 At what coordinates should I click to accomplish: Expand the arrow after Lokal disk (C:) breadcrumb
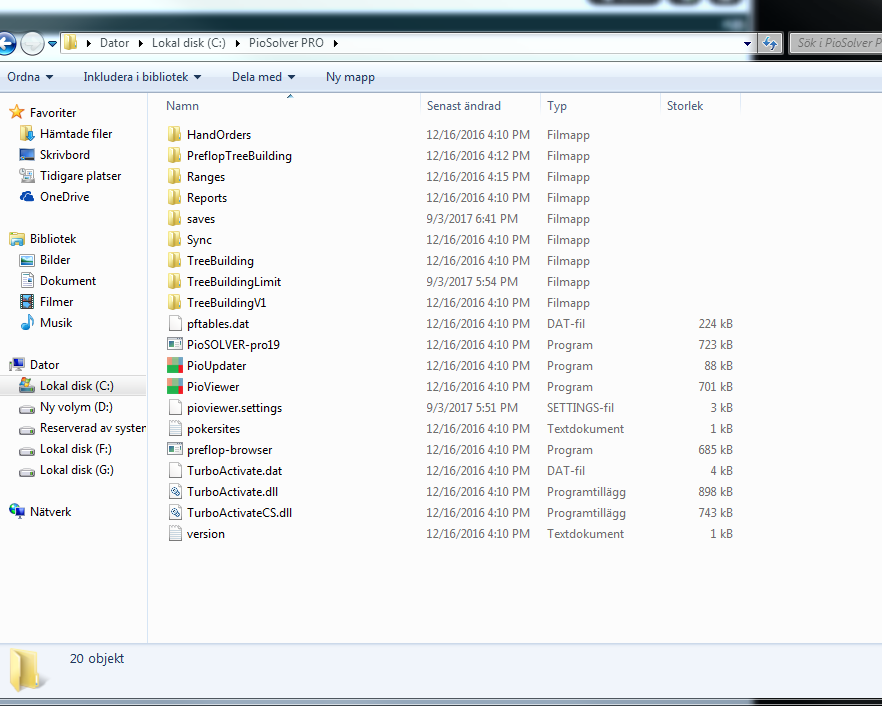coord(237,43)
